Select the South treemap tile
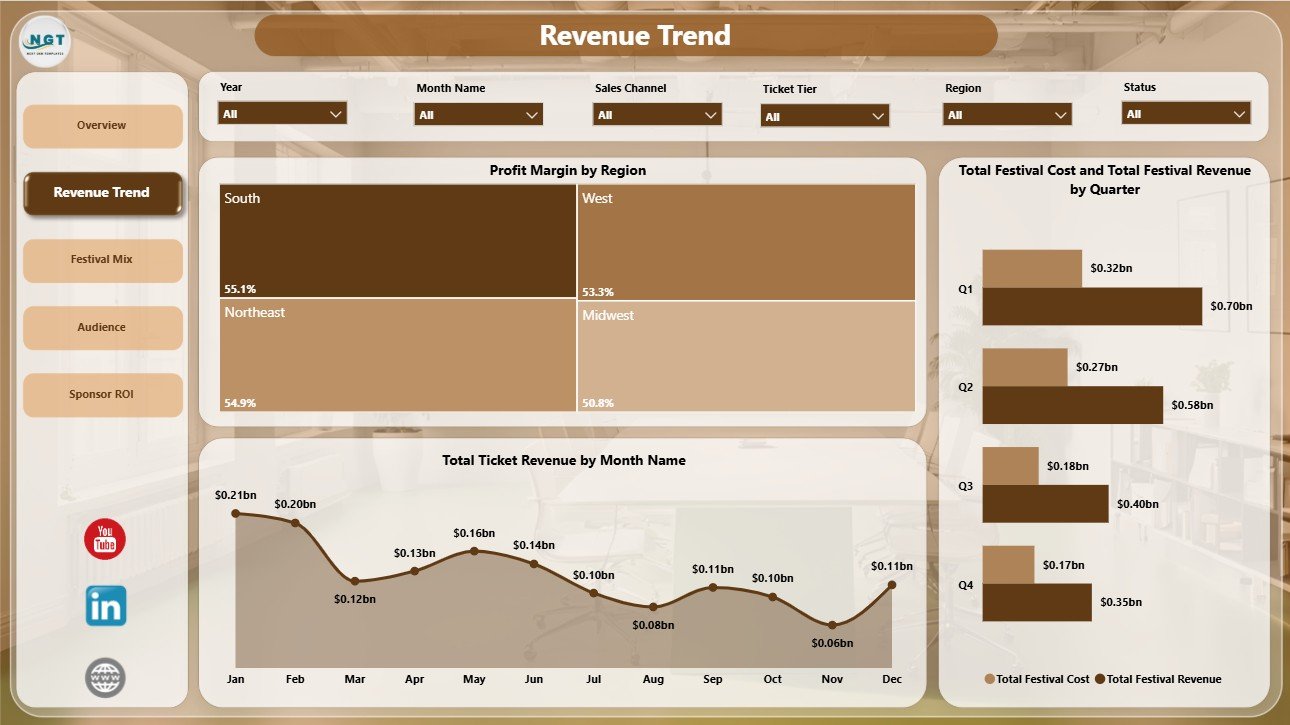Viewport: 1290px width, 725px height. click(398, 241)
